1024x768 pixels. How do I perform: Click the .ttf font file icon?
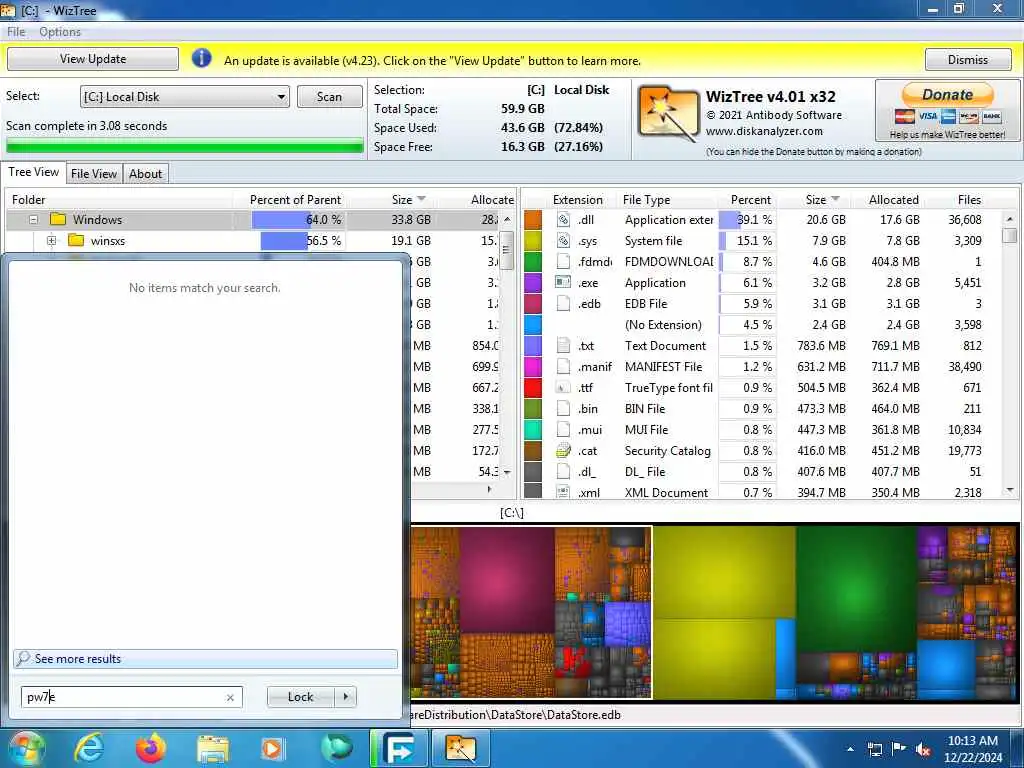pos(563,387)
